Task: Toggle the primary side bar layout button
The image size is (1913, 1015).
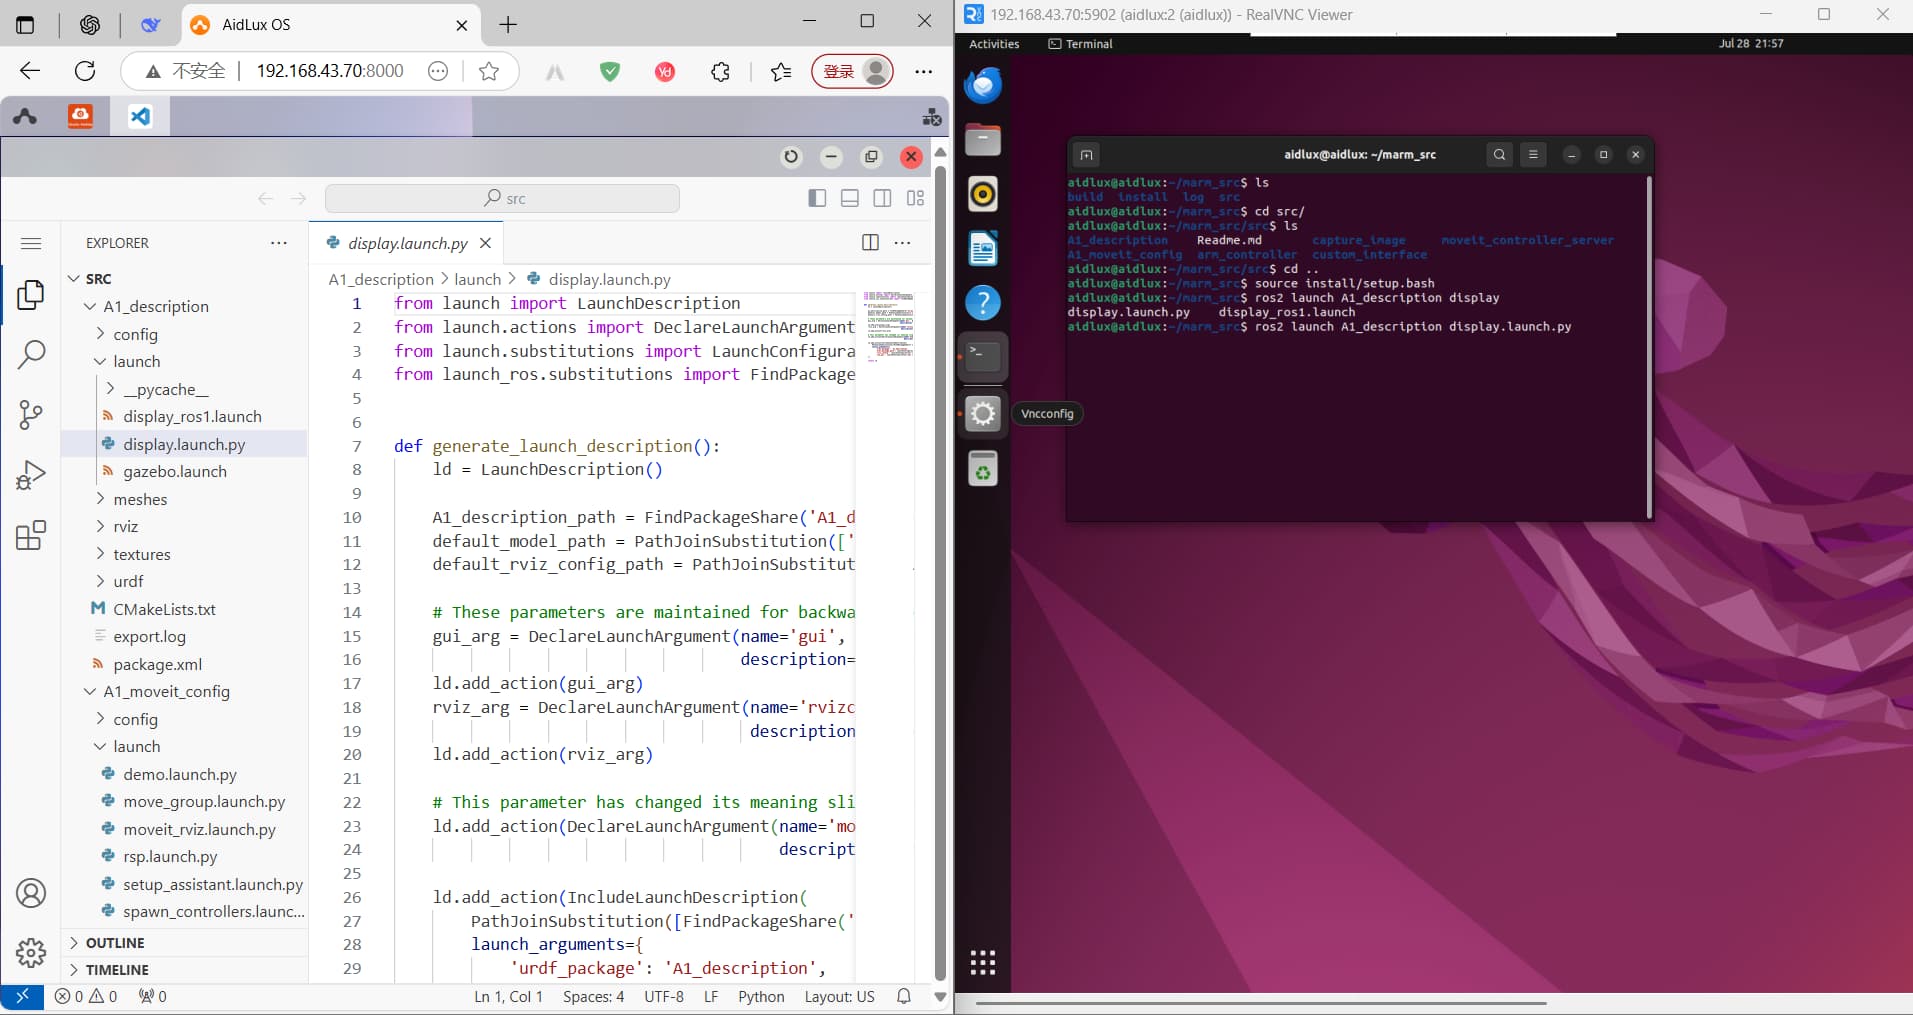Action: tap(817, 198)
